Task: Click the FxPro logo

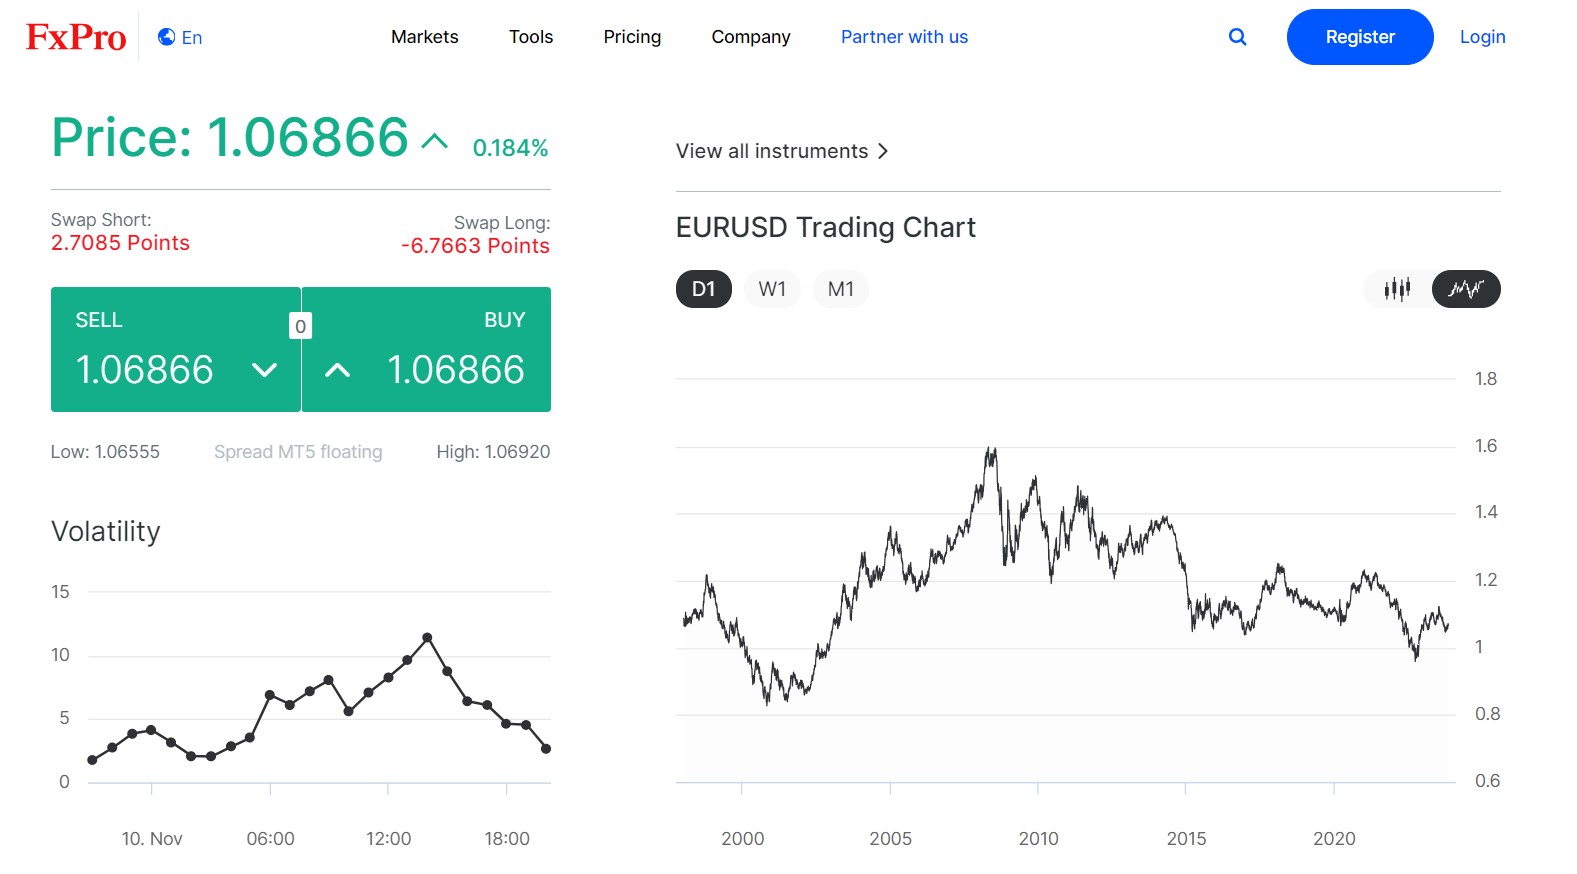Action: [x=76, y=36]
